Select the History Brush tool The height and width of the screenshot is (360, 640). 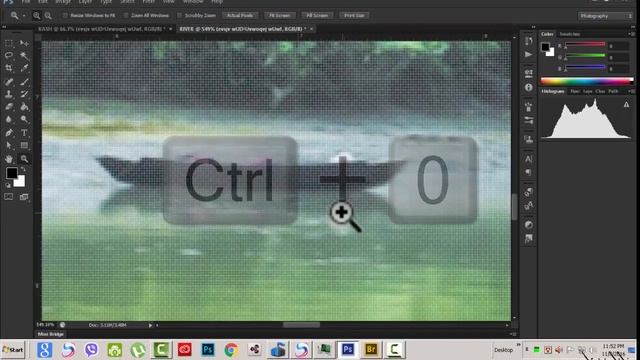tap(24, 94)
